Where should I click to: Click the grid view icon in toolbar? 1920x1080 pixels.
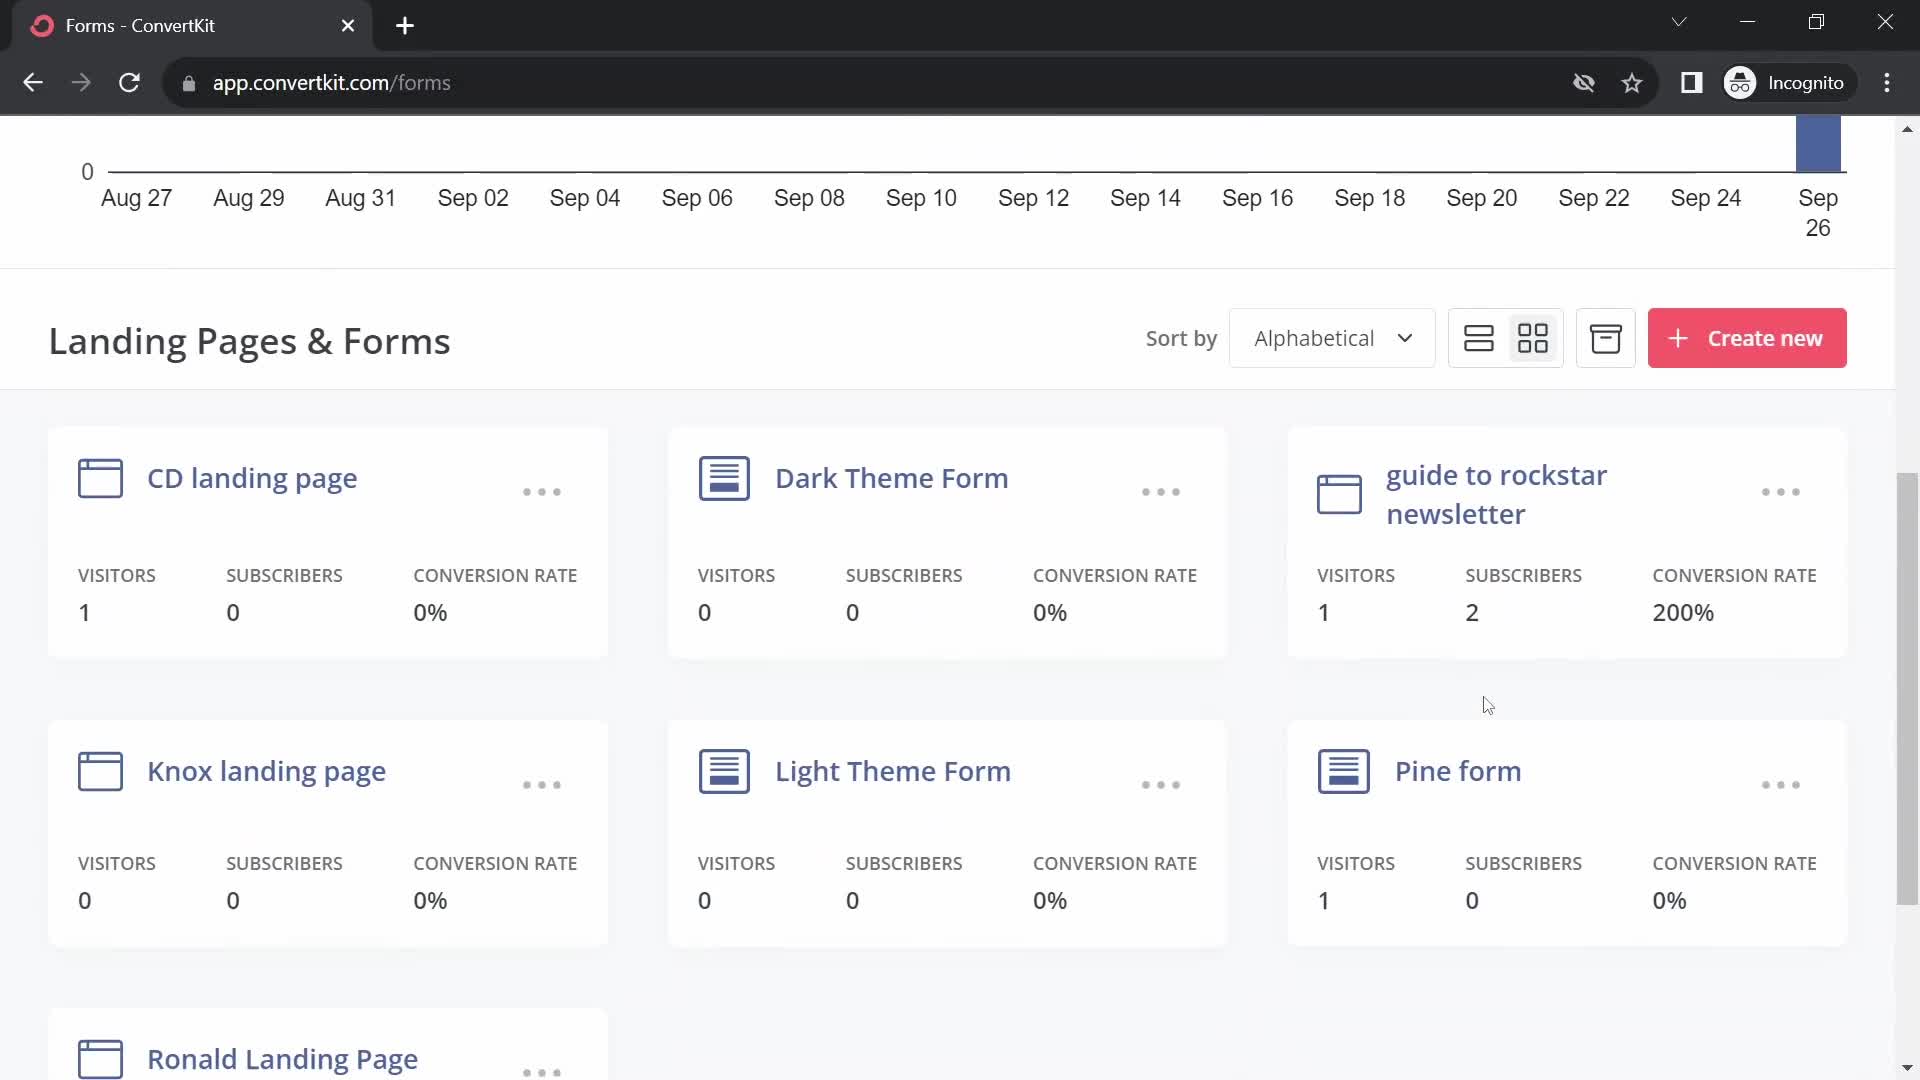coord(1534,339)
